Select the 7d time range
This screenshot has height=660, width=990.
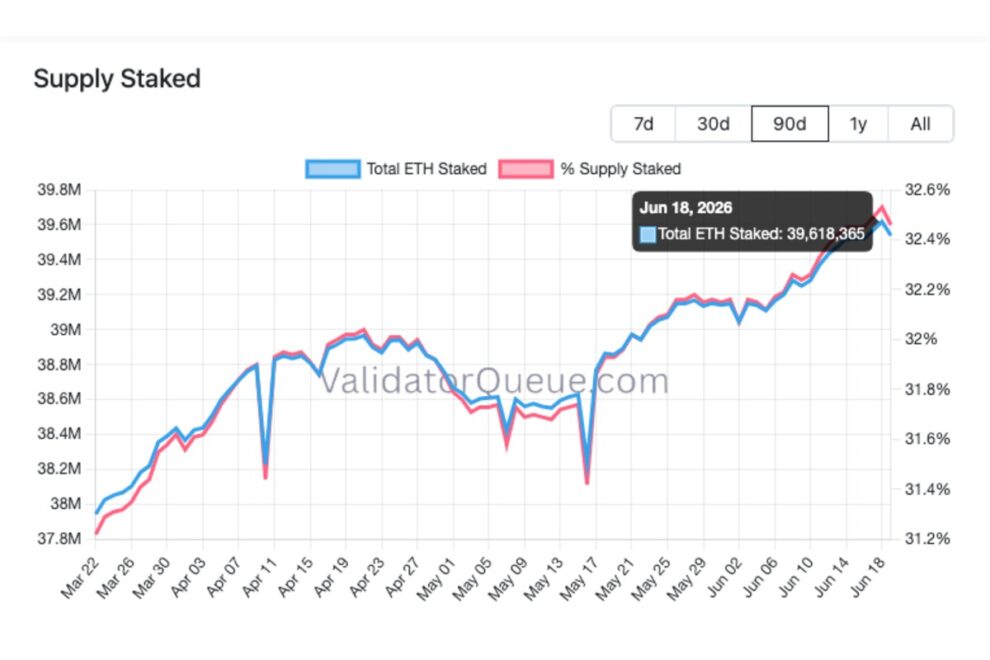[x=643, y=124]
